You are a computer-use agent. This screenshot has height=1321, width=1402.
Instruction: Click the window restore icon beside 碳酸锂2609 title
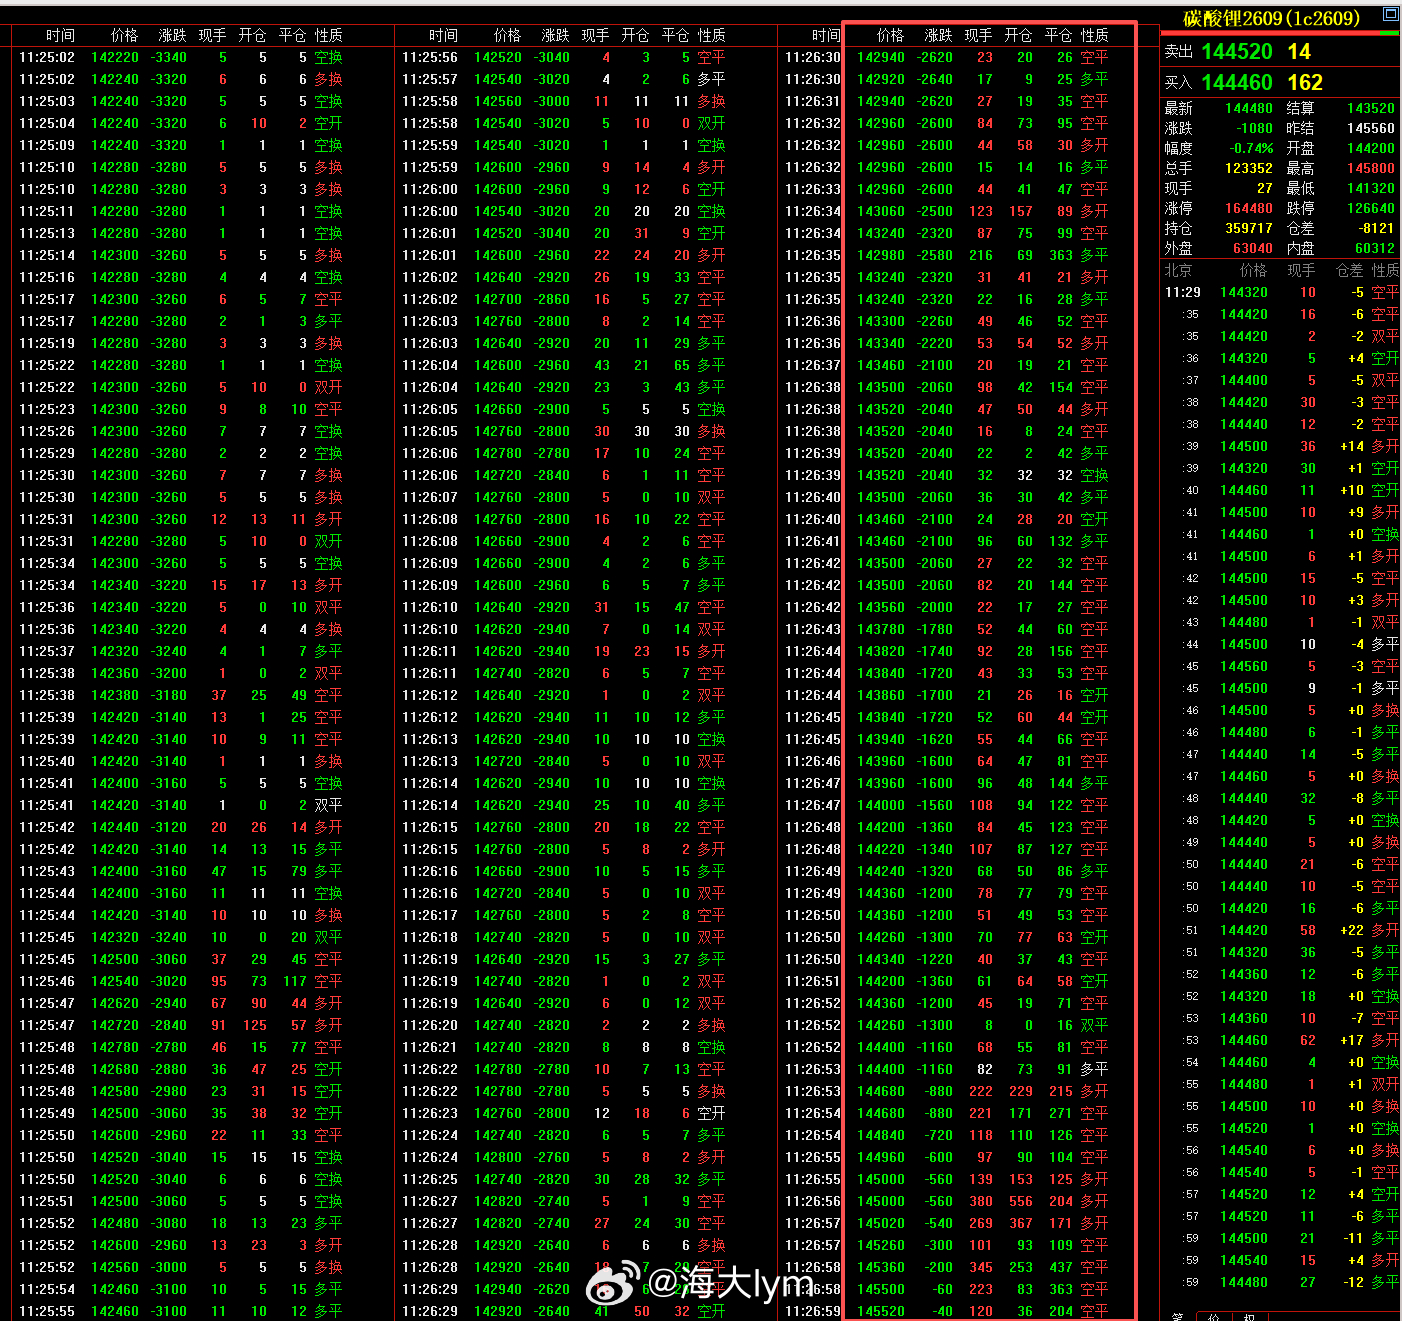pos(1390,14)
